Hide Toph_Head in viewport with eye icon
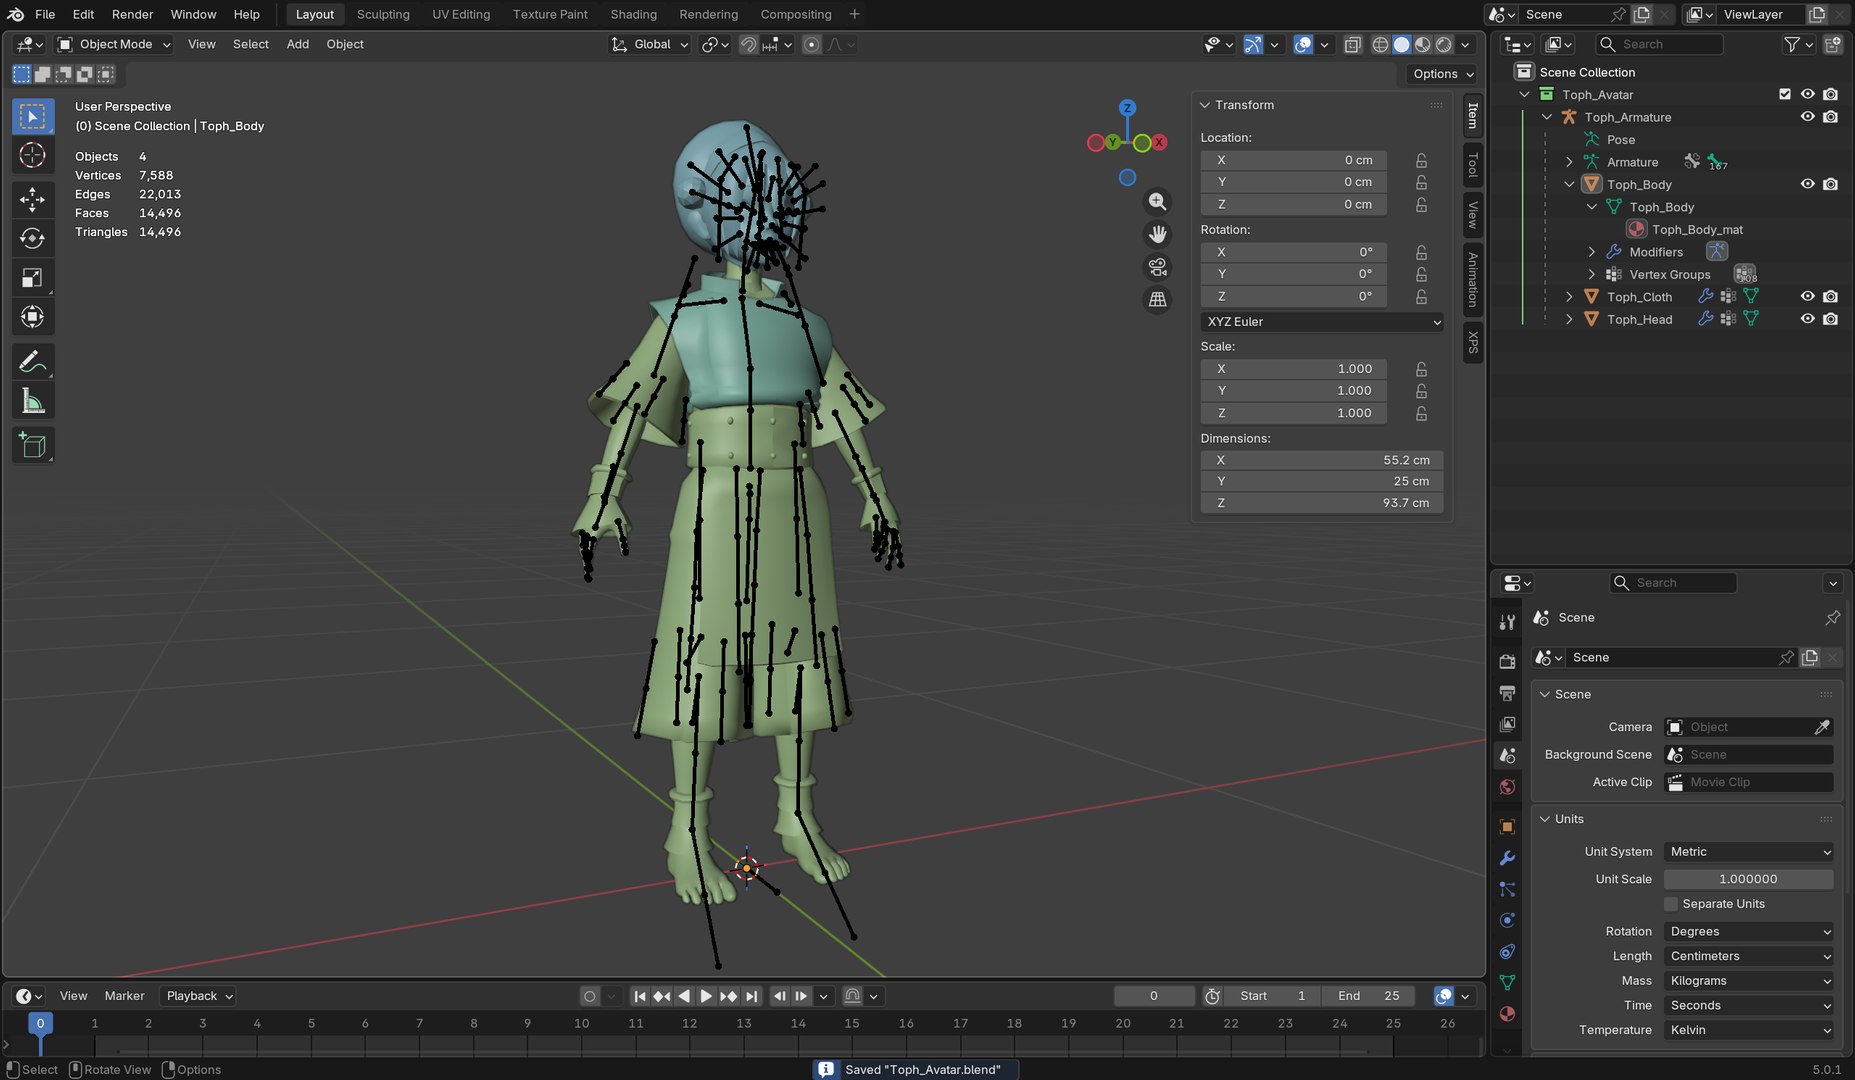 coord(1807,319)
